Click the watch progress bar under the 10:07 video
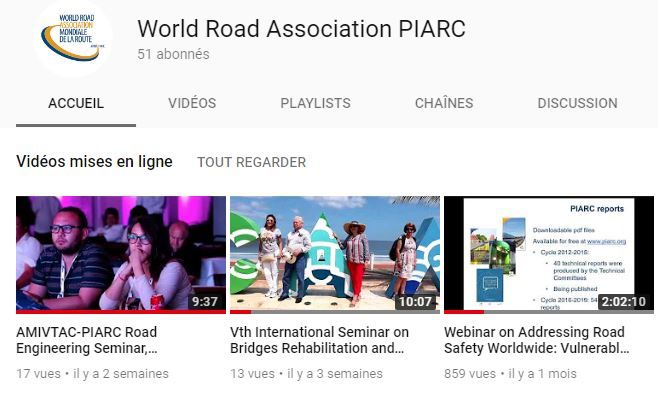The height and width of the screenshot is (397, 658). pos(335,312)
